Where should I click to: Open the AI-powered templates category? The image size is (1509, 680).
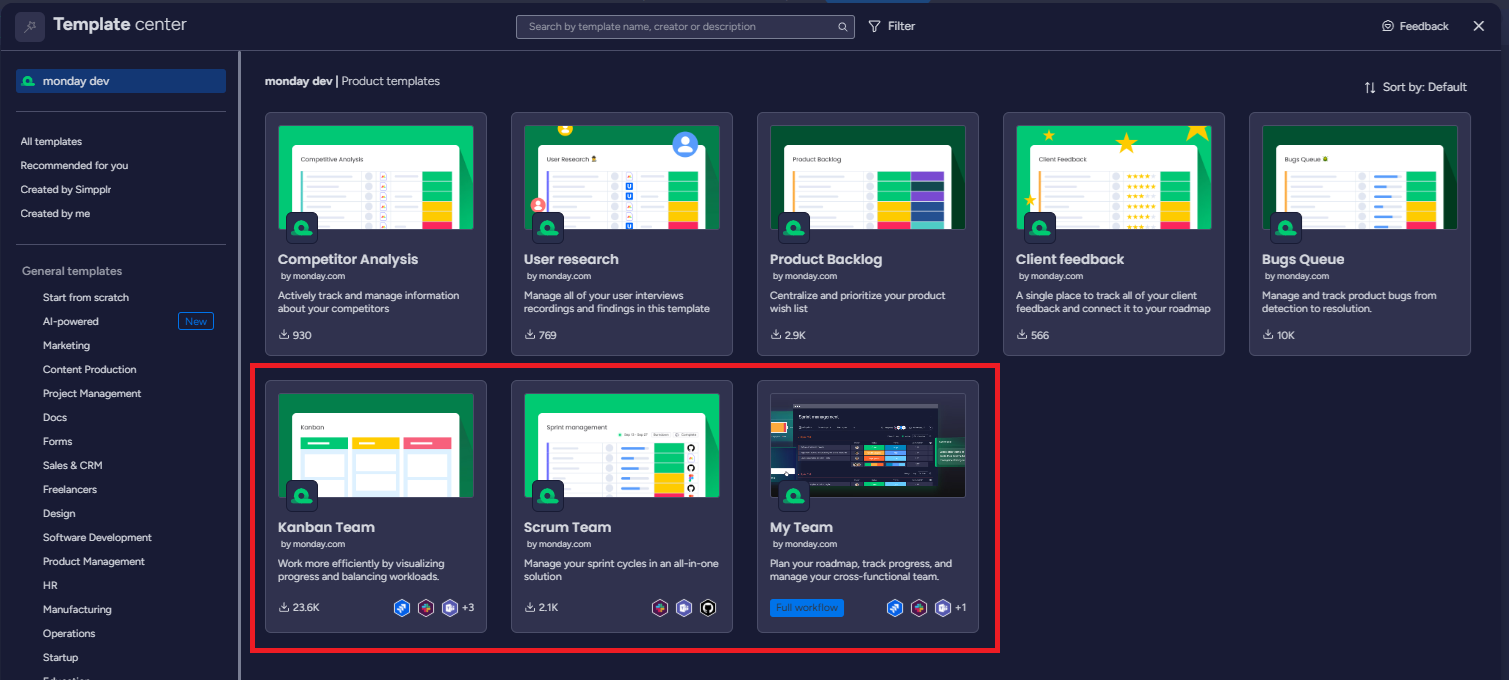pos(71,322)
